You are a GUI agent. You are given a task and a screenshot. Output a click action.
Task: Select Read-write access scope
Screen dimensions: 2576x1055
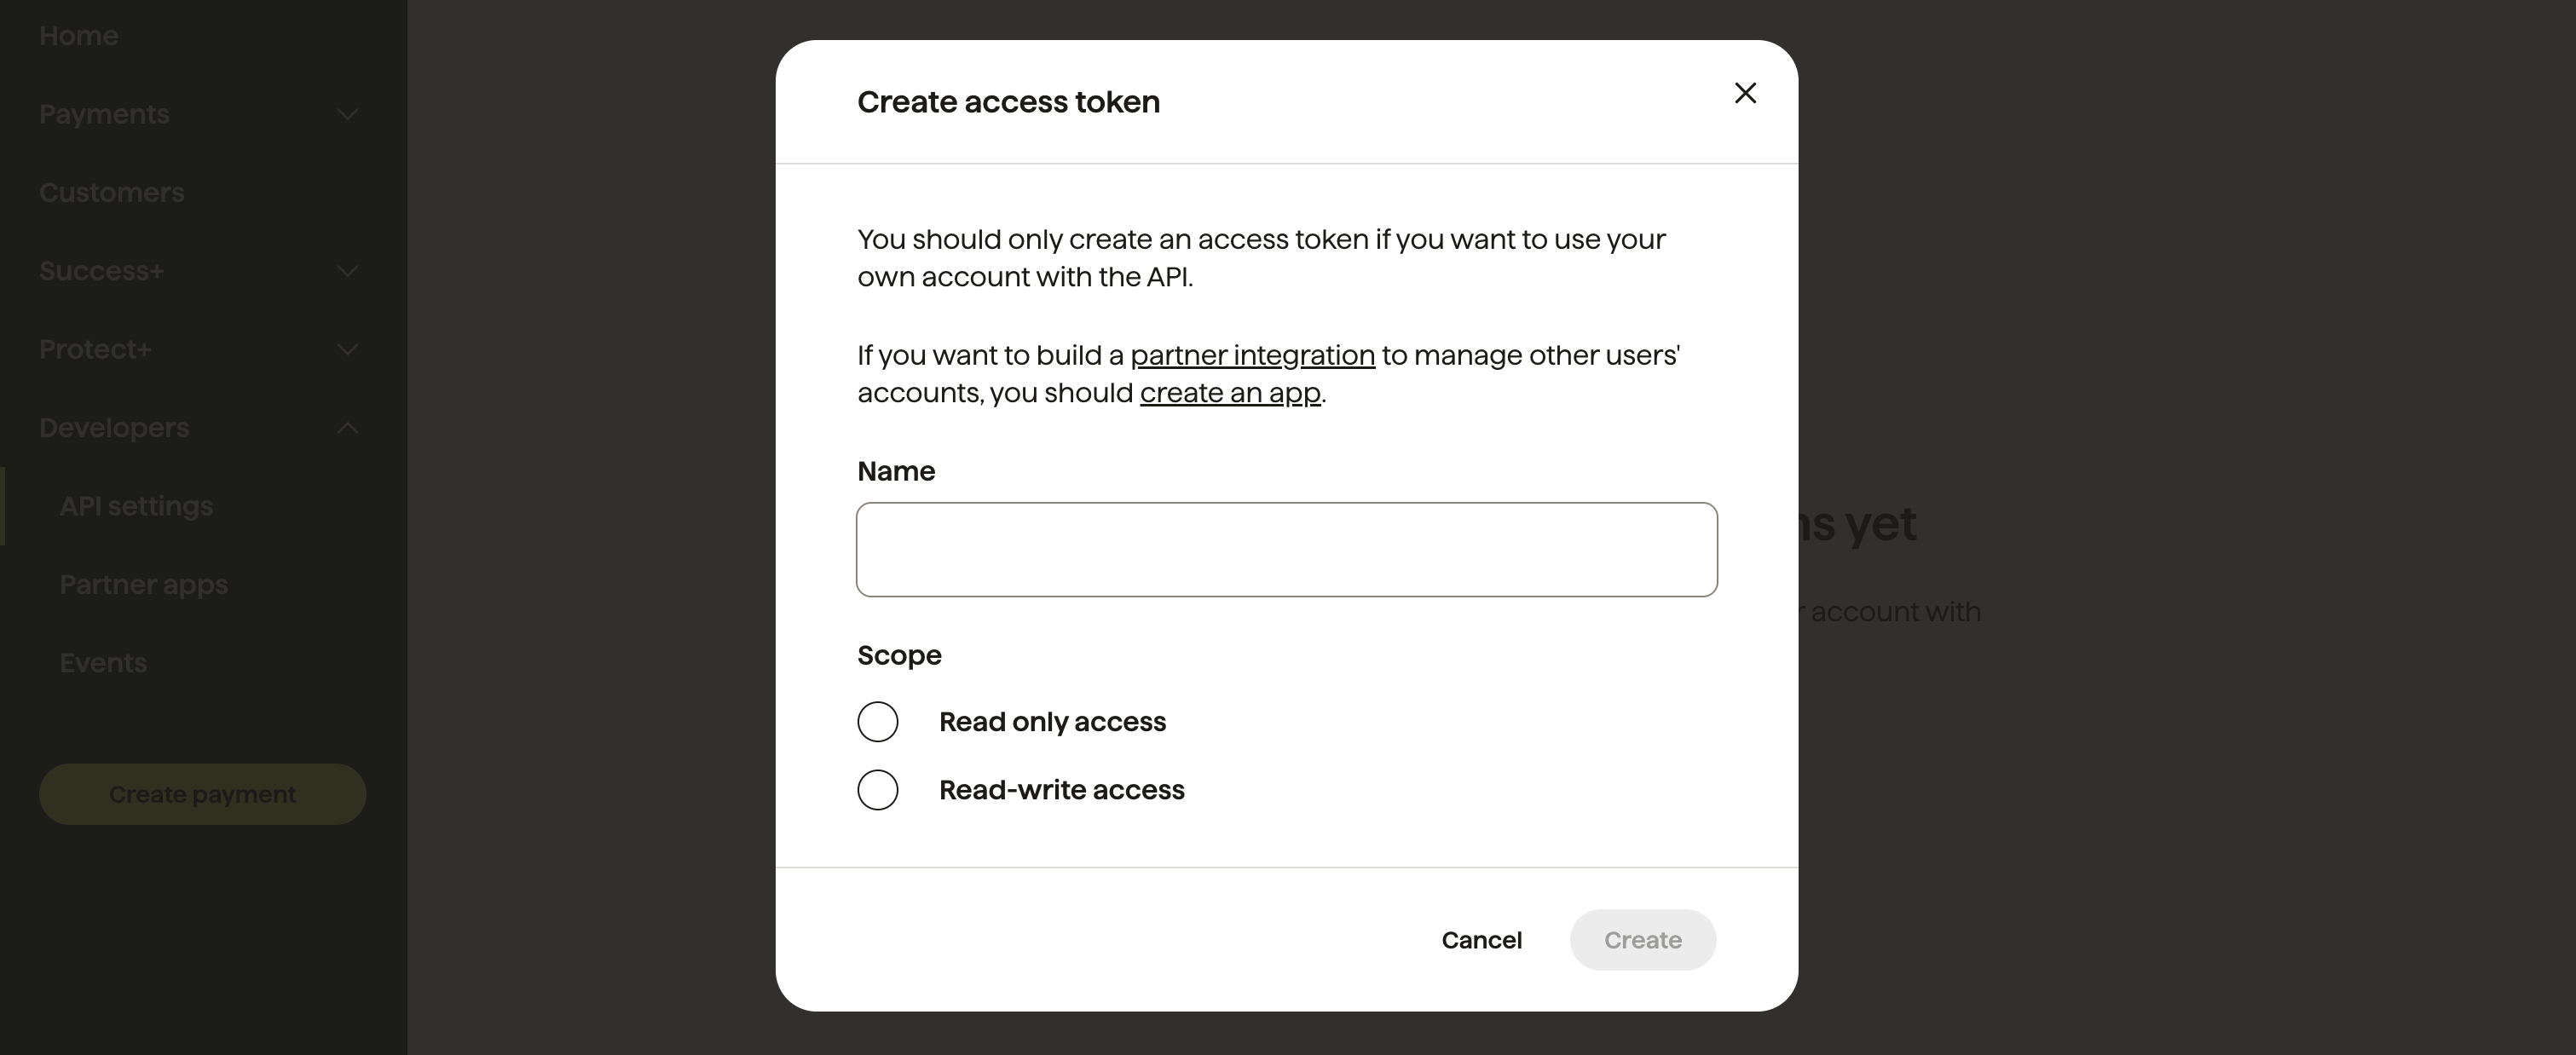tap(877, 789)
